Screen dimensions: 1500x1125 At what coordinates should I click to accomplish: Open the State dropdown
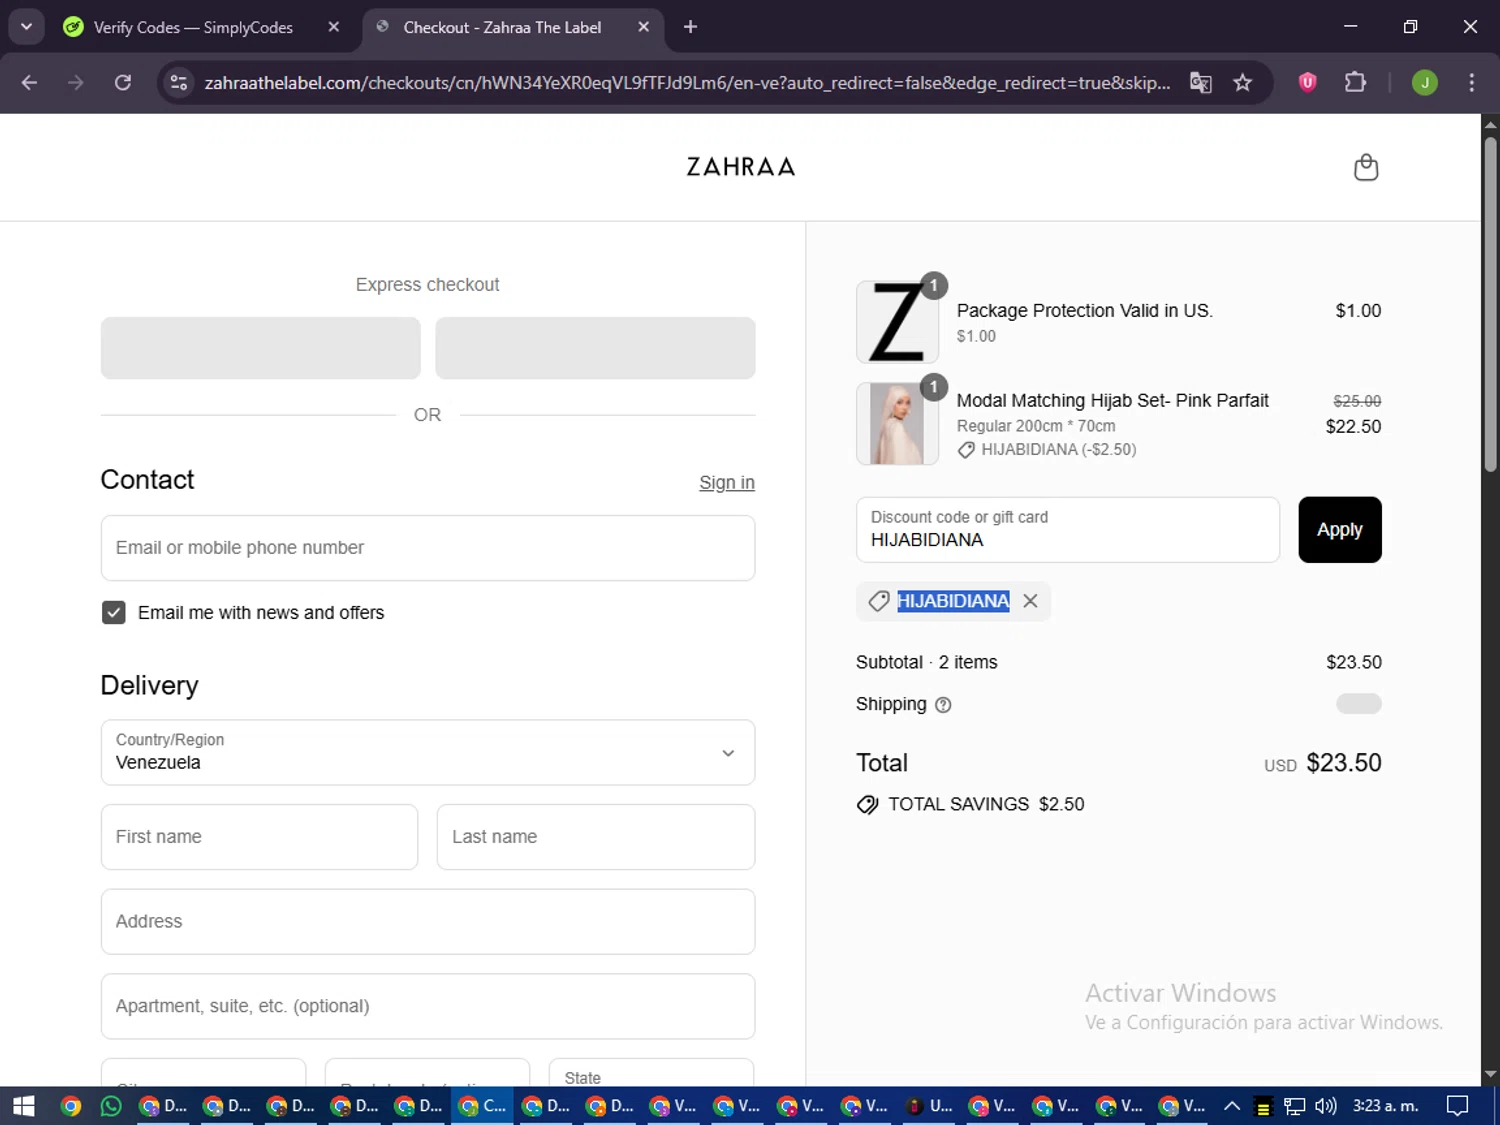tap(651, 1073)
